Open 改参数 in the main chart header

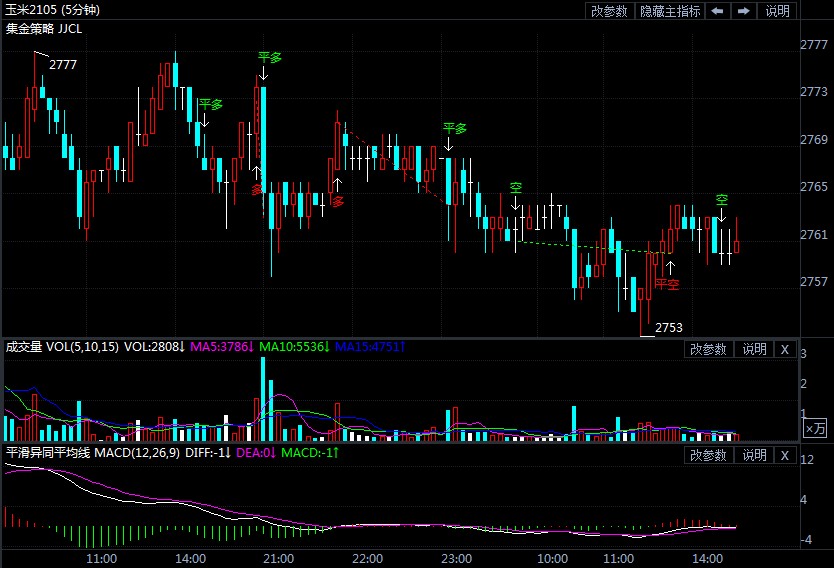pyautogui.click(x=610, y=11)
